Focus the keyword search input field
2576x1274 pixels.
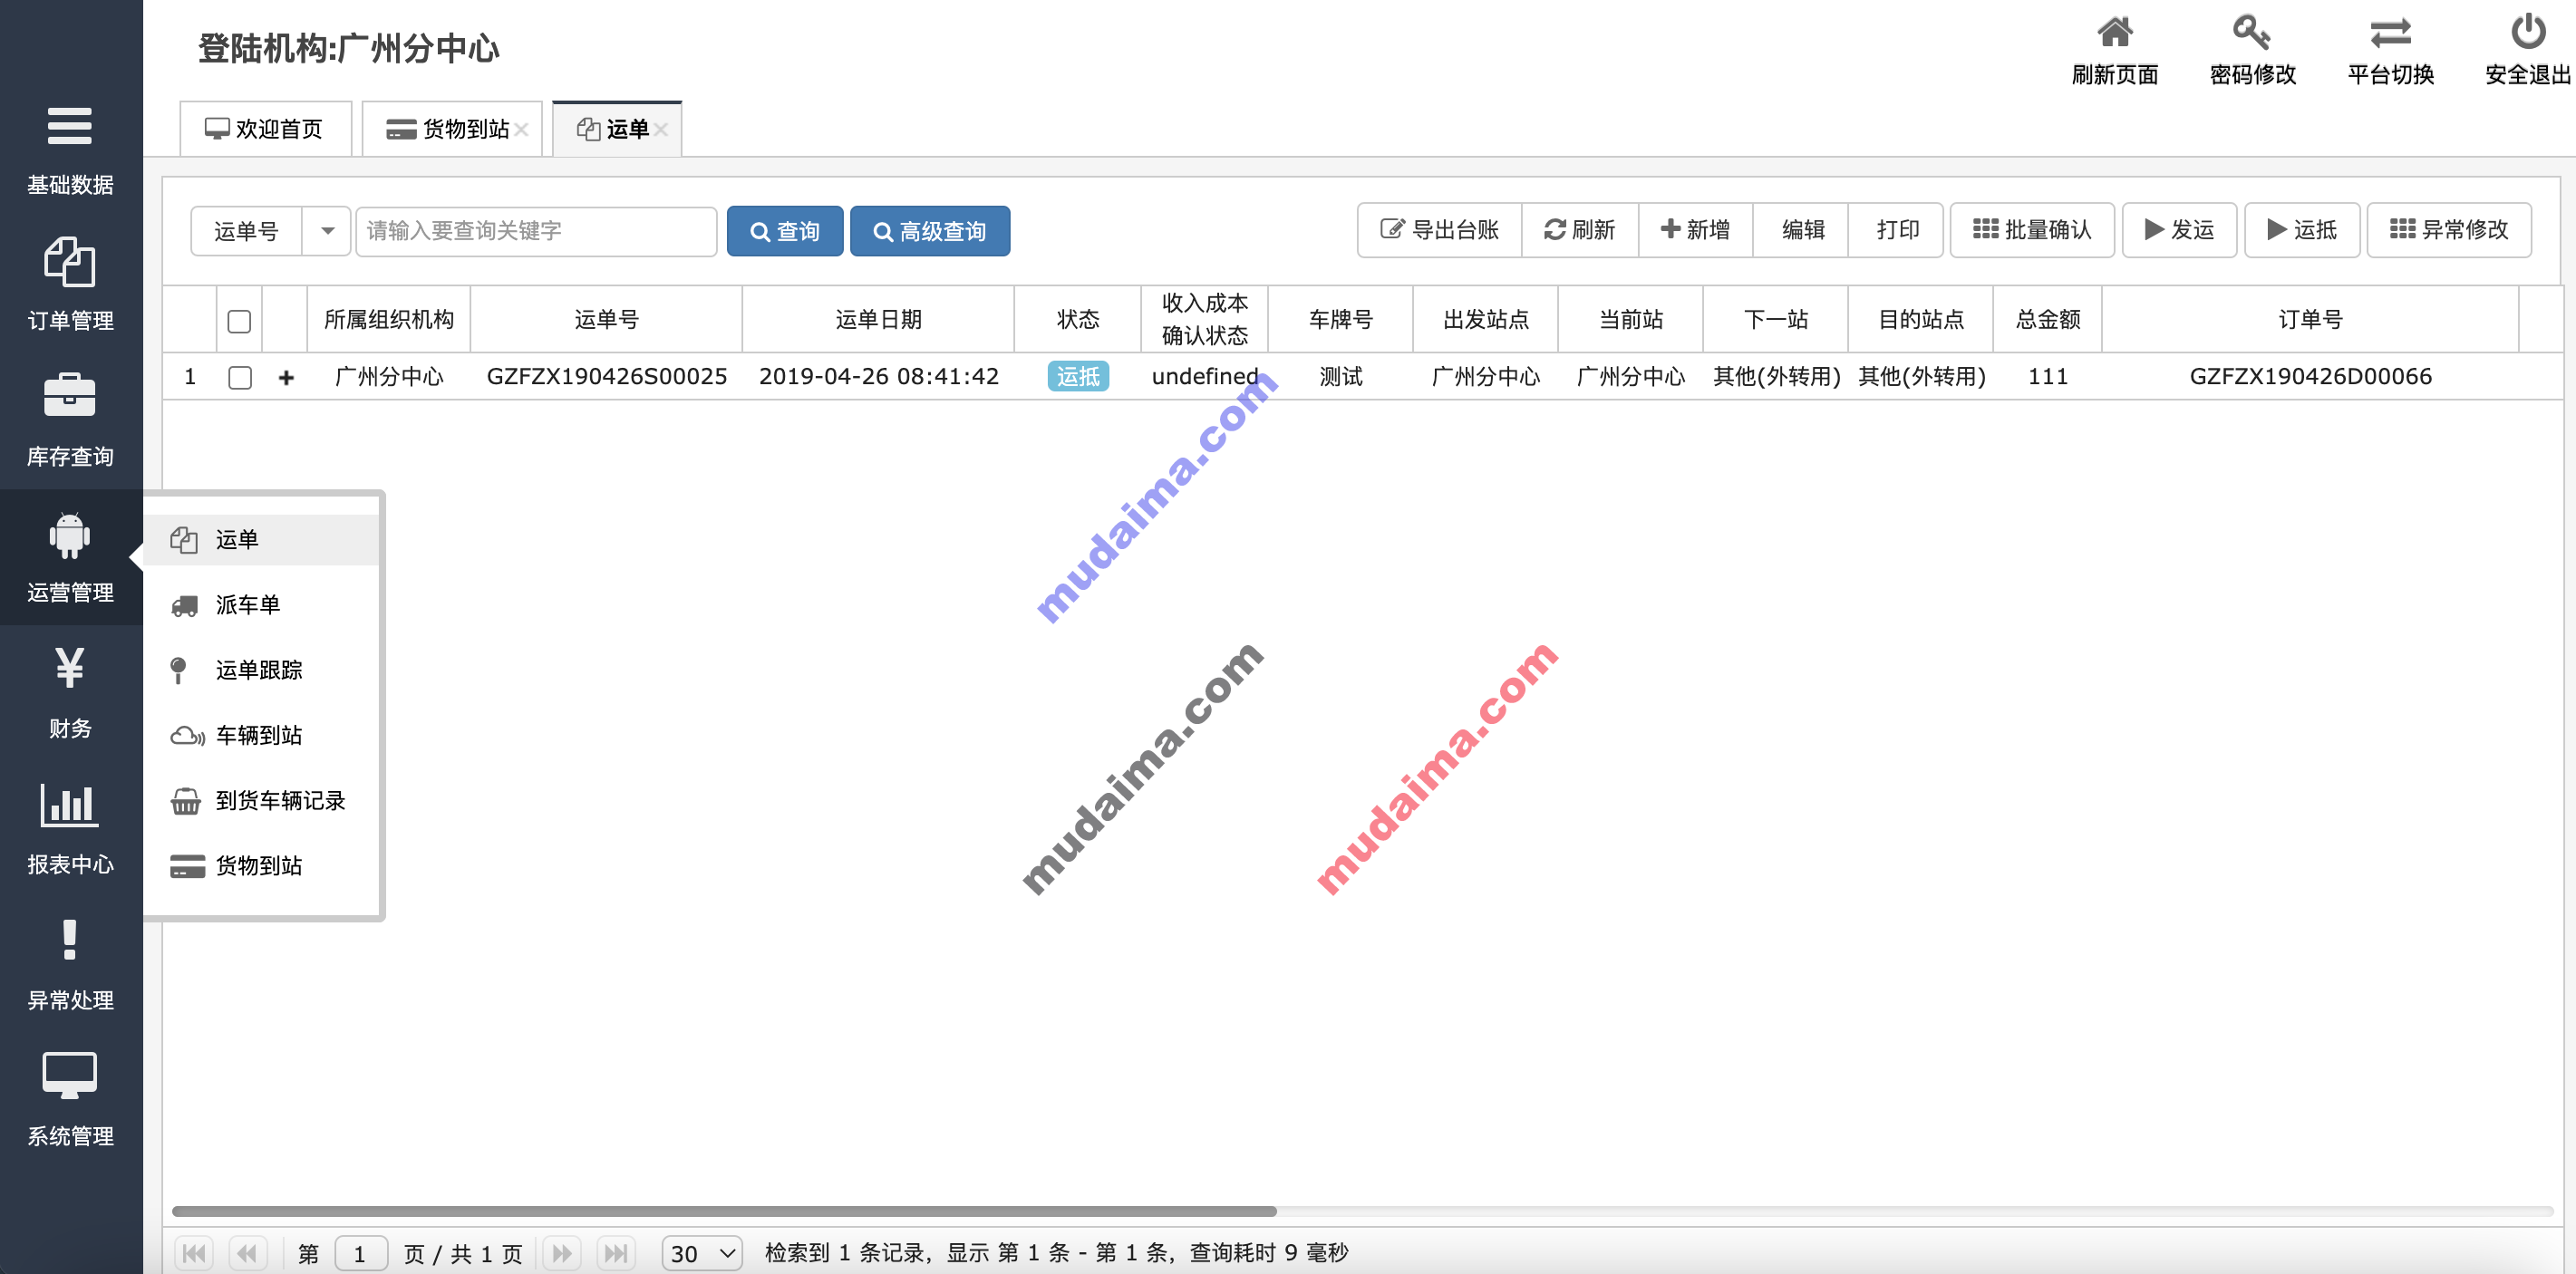(x=537, y=231)
